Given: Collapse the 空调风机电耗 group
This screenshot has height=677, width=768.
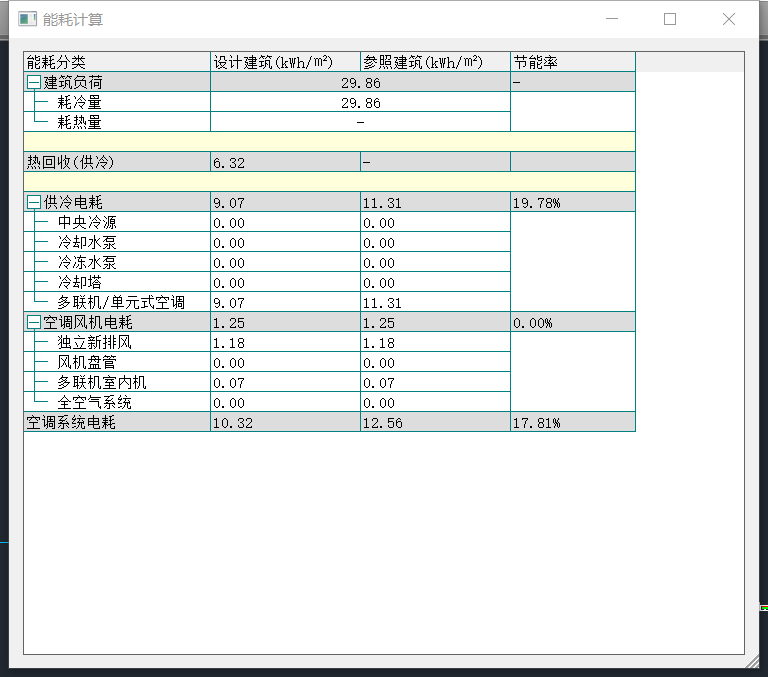Looking at the screenshot, I should (x=34, y=323).
